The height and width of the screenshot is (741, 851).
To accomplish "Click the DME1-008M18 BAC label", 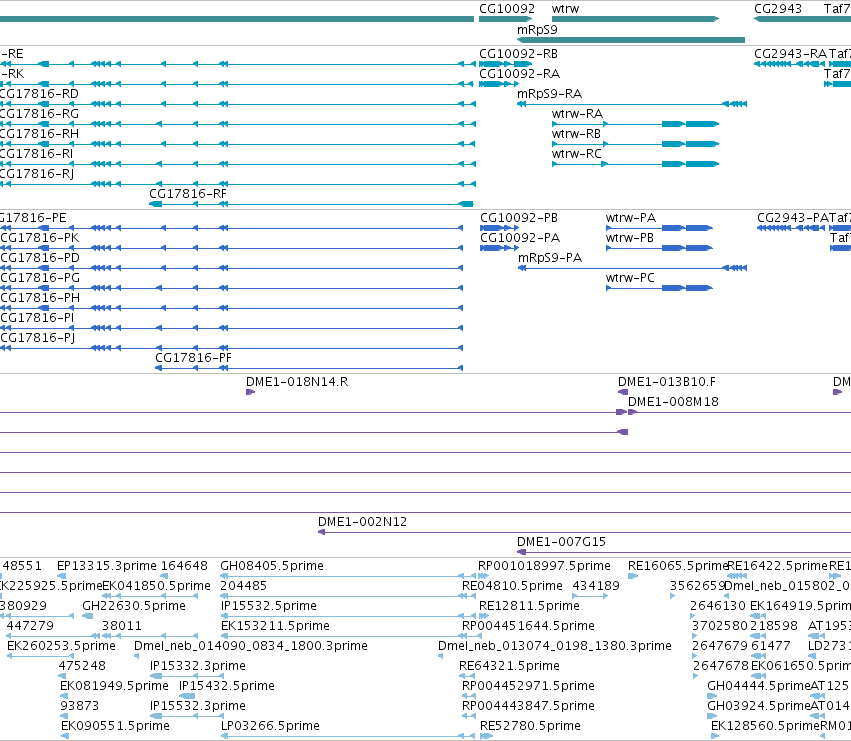I will click(673, 402).
